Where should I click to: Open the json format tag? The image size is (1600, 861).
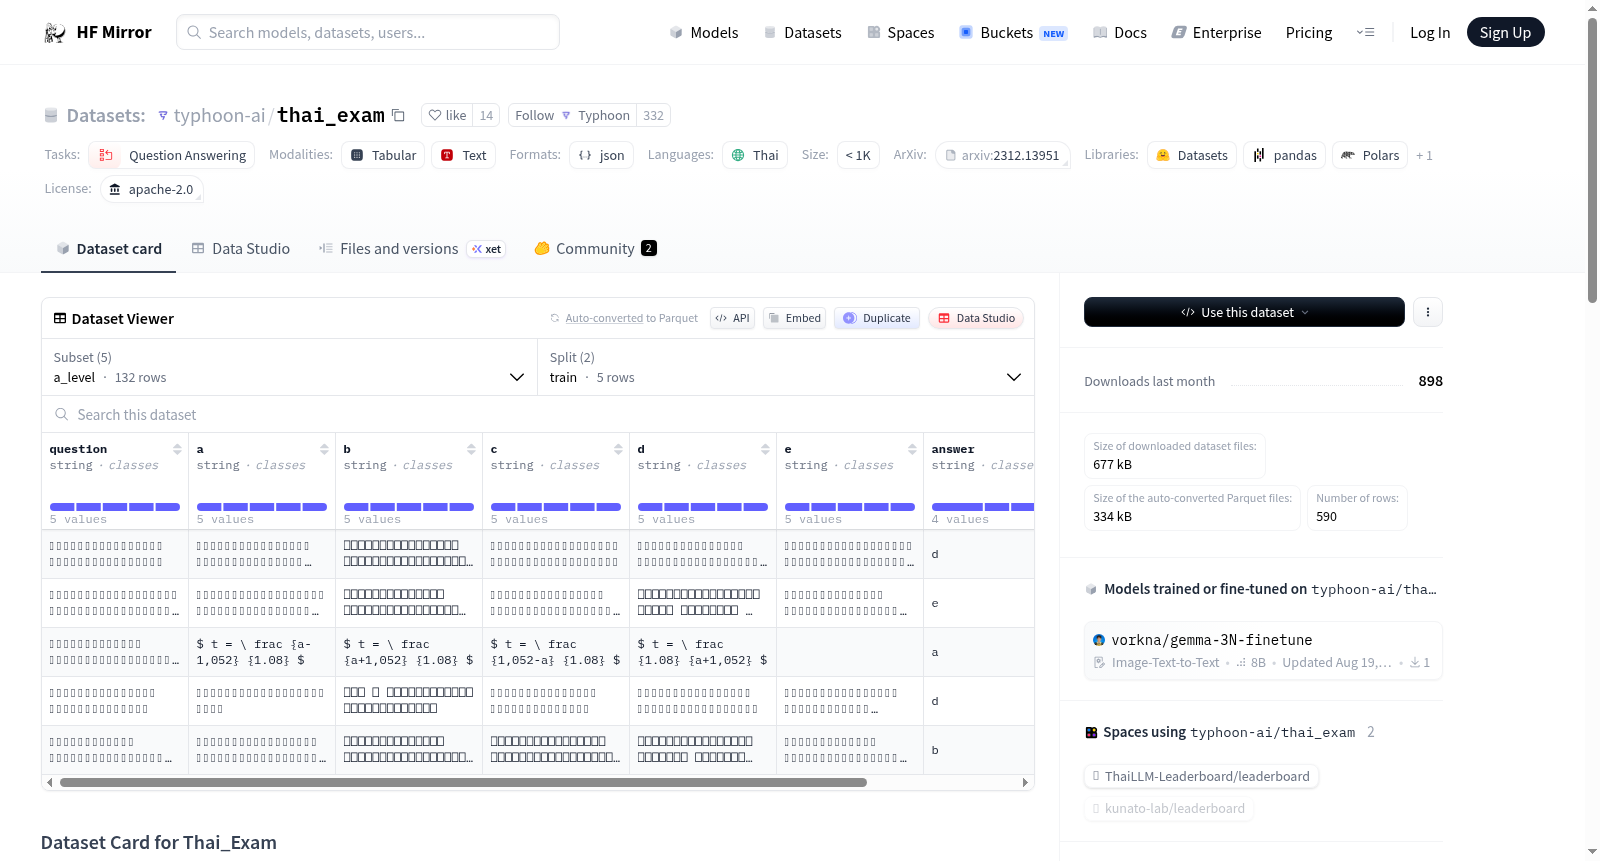(601, 155)
